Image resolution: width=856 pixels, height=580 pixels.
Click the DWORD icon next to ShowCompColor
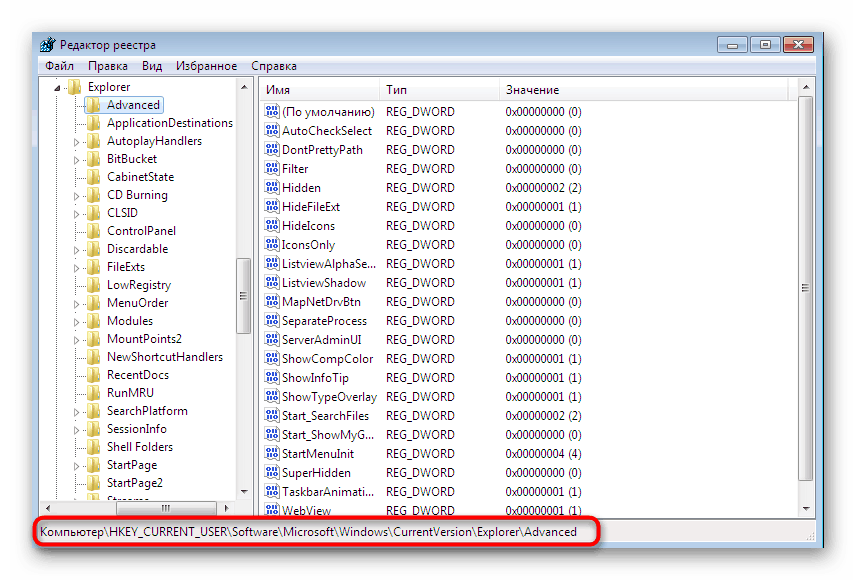(x=272, y=358)
